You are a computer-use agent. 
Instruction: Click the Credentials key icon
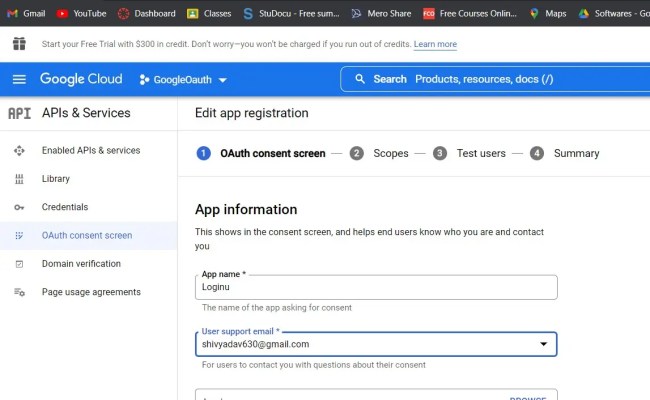[x=19, y=207]
